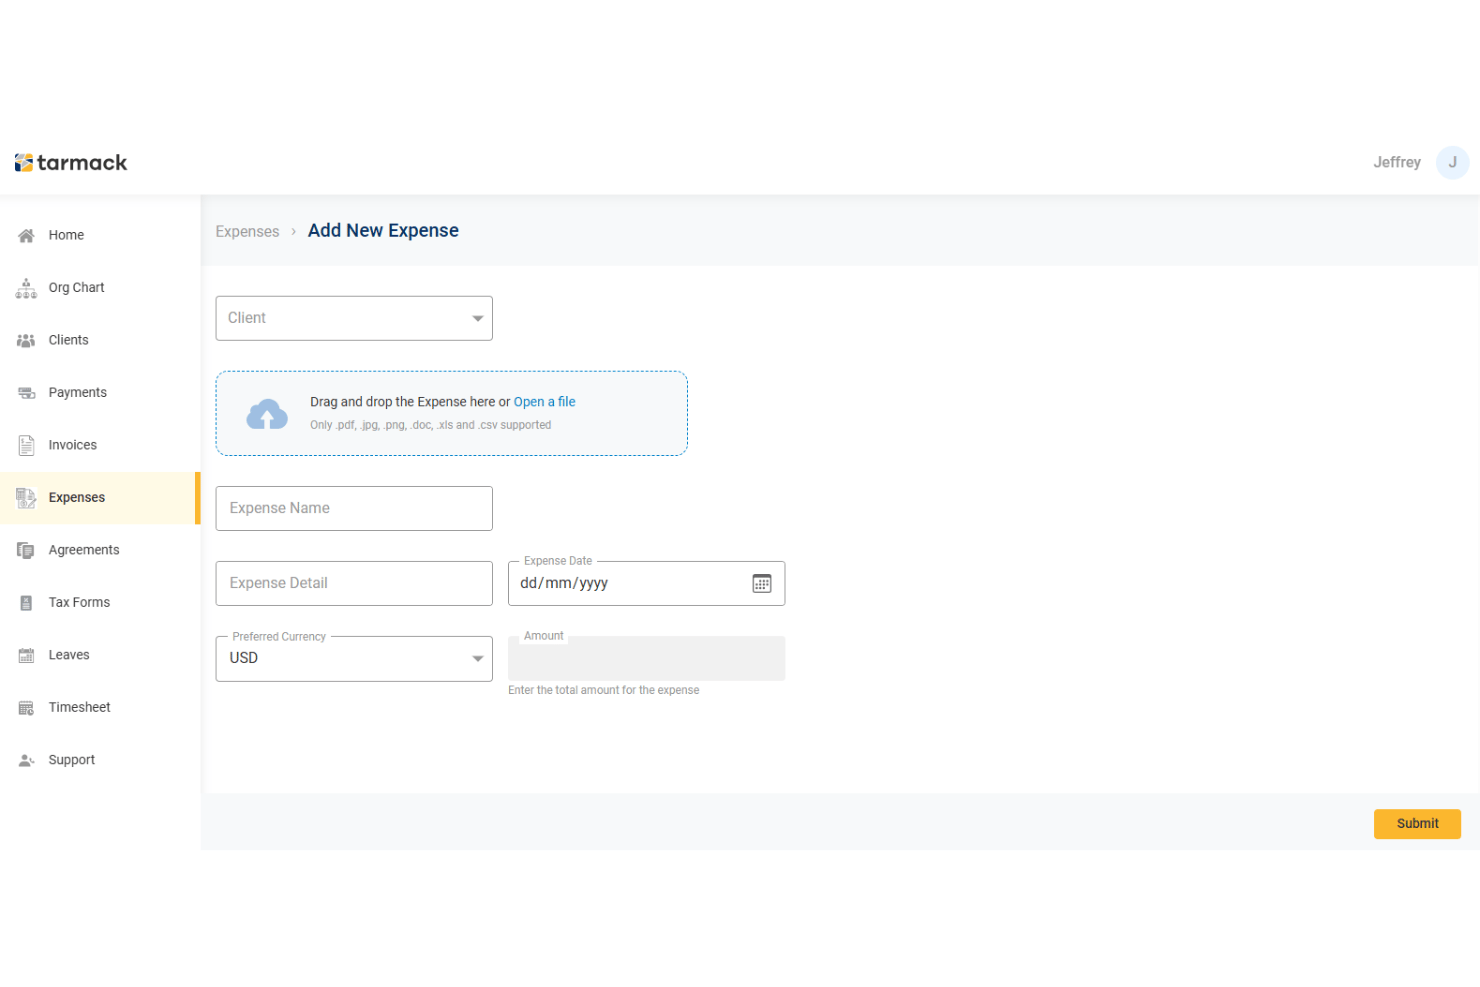Click the Payments card icon
The image size is (1480, 987).
click(26, 393)
